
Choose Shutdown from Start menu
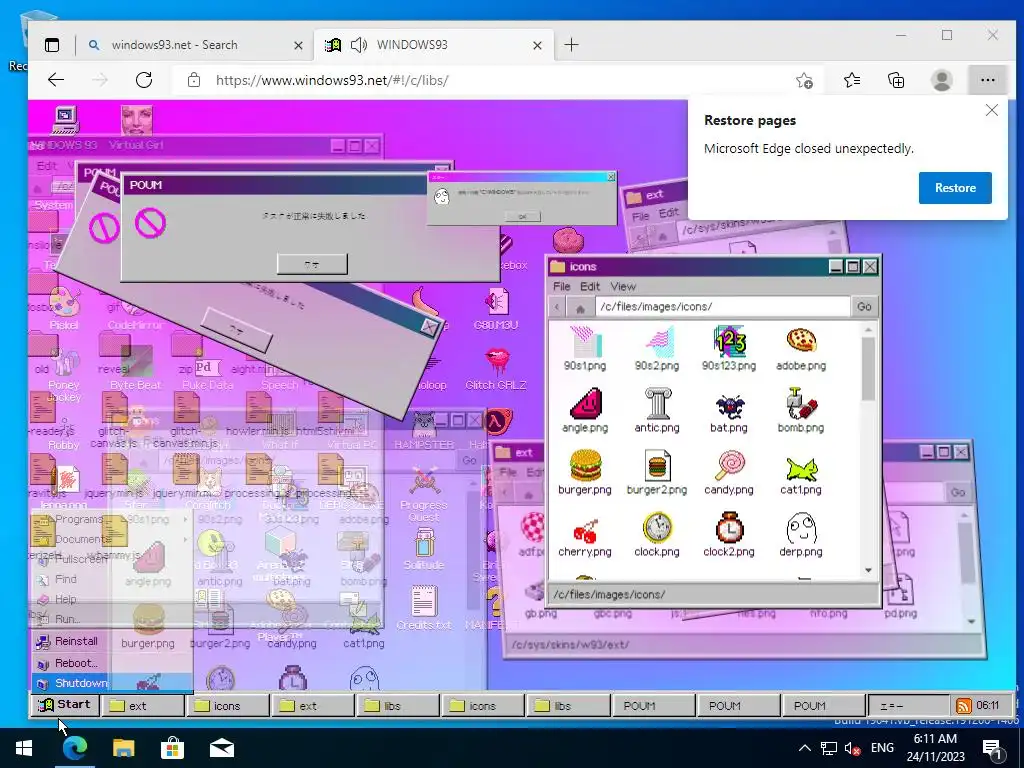[x=112, y=683]
